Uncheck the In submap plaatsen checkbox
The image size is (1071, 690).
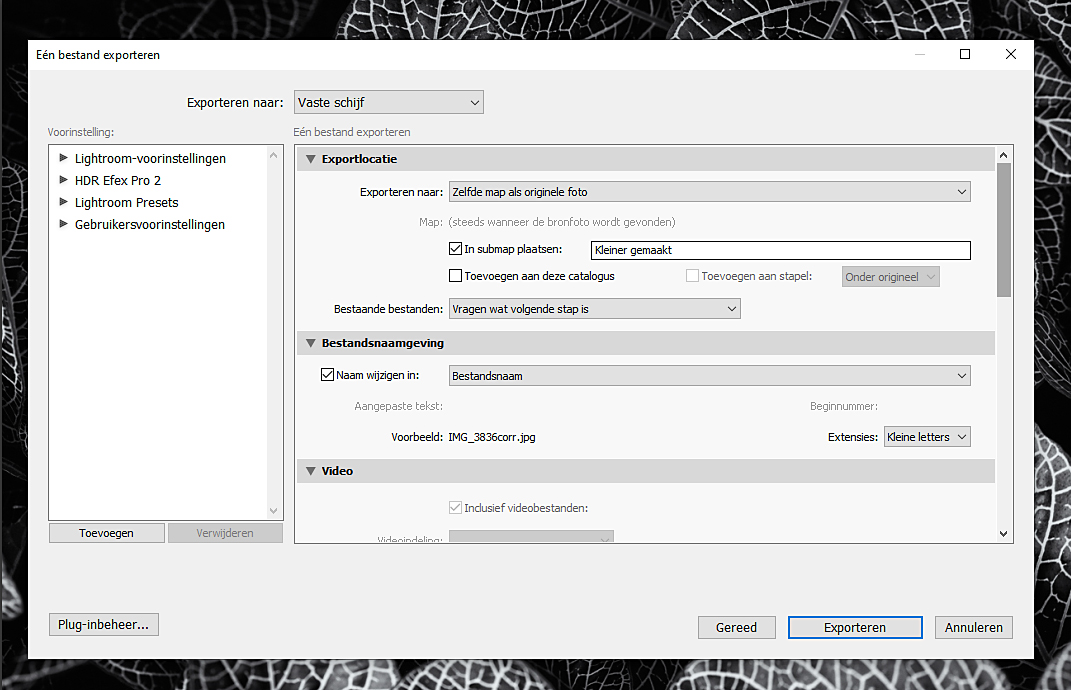click(456, 250)
